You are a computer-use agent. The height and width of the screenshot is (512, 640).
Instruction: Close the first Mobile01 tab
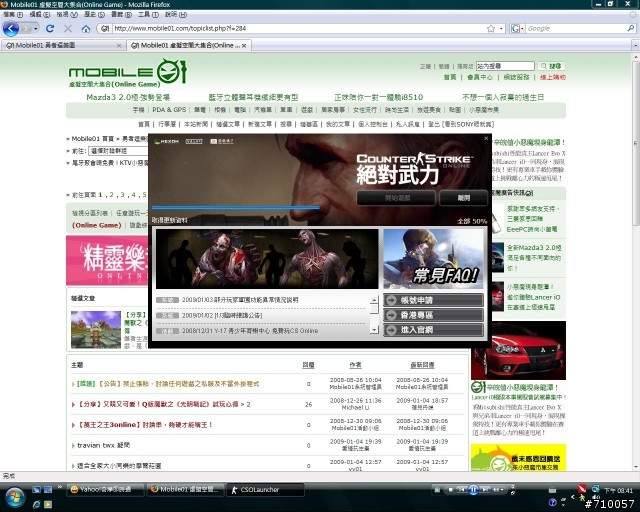click(119, 46)
